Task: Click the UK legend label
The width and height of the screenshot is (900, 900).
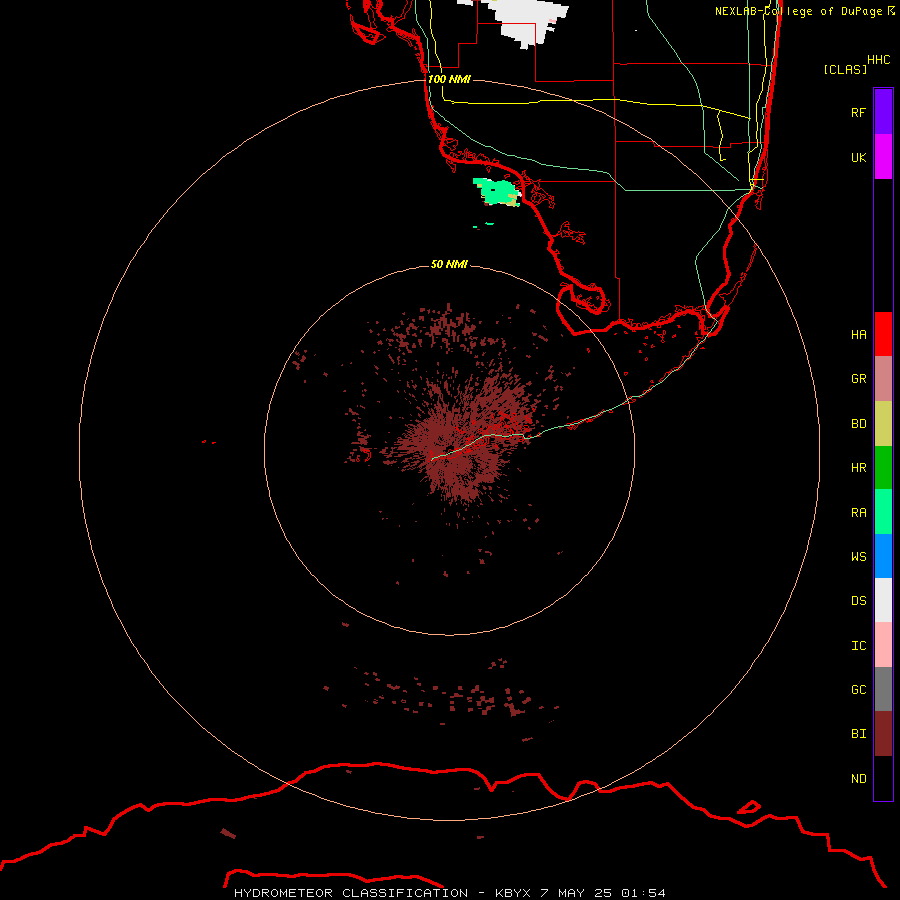Action: pyautogui.click(x=858, y=157)
